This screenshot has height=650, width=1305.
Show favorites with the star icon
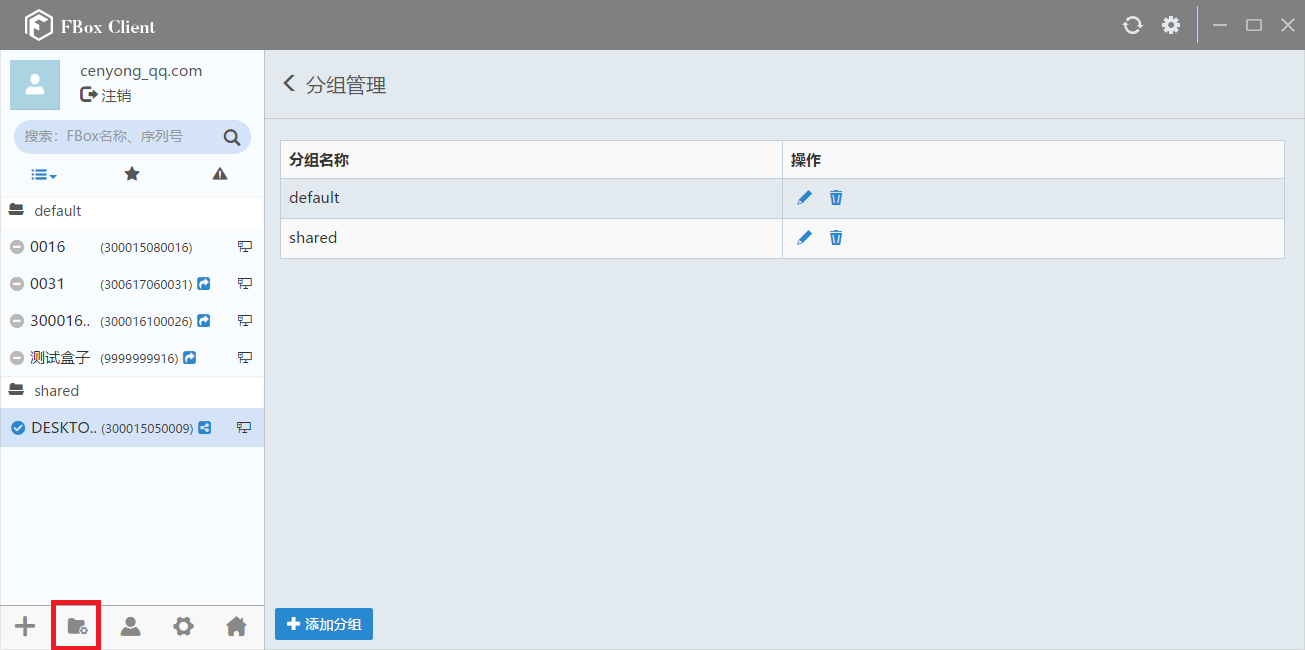point(132,174)
